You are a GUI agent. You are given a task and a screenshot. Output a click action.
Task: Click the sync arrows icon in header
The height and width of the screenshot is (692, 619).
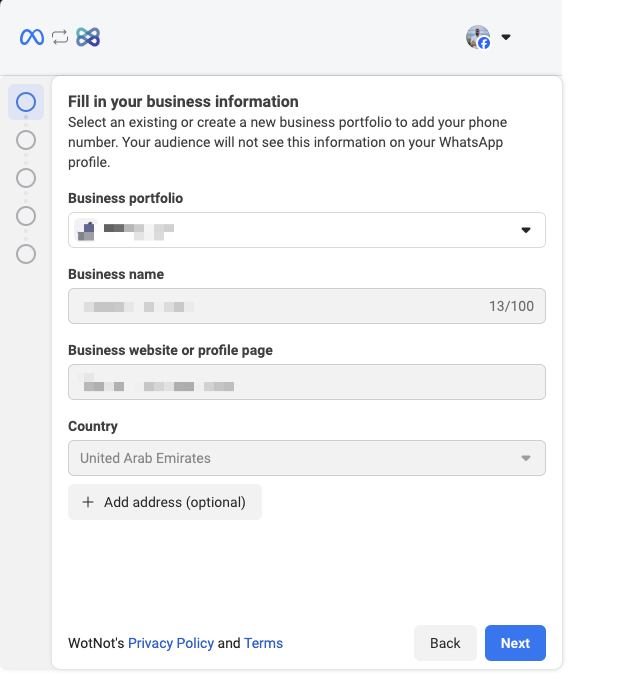[x=60, y=37]
